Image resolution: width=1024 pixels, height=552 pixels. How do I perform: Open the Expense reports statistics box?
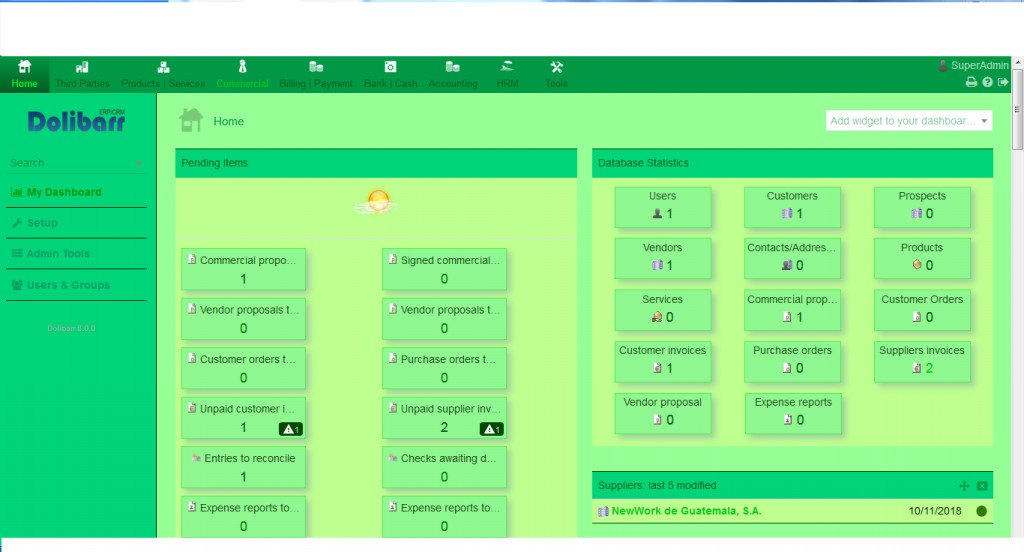pyautogui.click(x=793, y=412)
